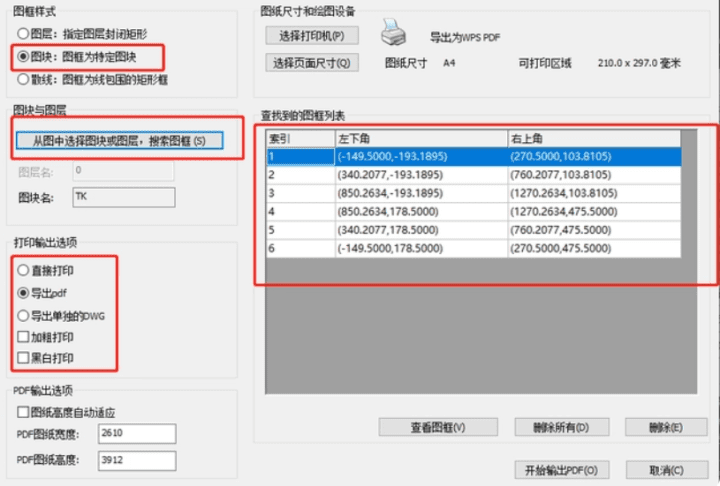Select the 直接打印 output option
This screenshot has width=720, height=486.
[23, 270]
